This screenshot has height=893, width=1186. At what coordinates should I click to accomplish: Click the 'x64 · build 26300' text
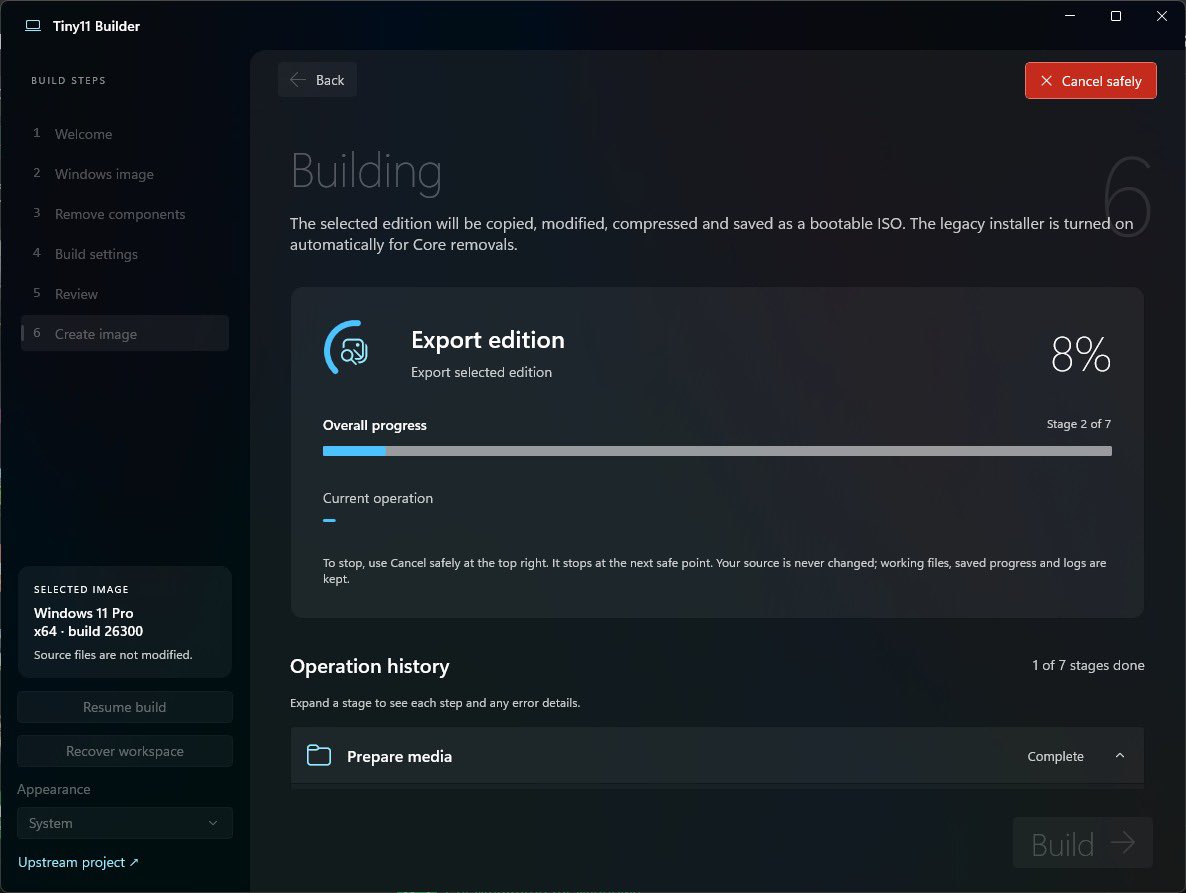[x=88, y=631]
